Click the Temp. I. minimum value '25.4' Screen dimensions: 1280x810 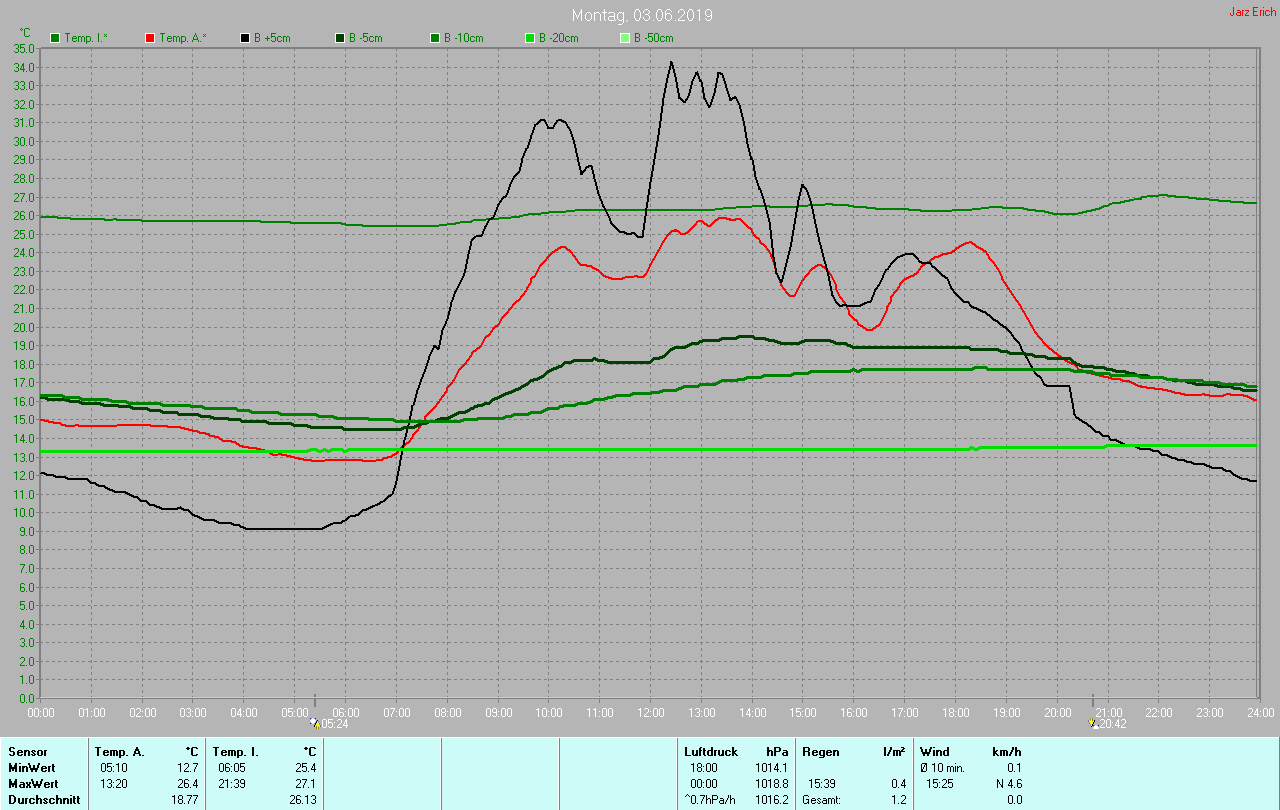coord(305,767)
